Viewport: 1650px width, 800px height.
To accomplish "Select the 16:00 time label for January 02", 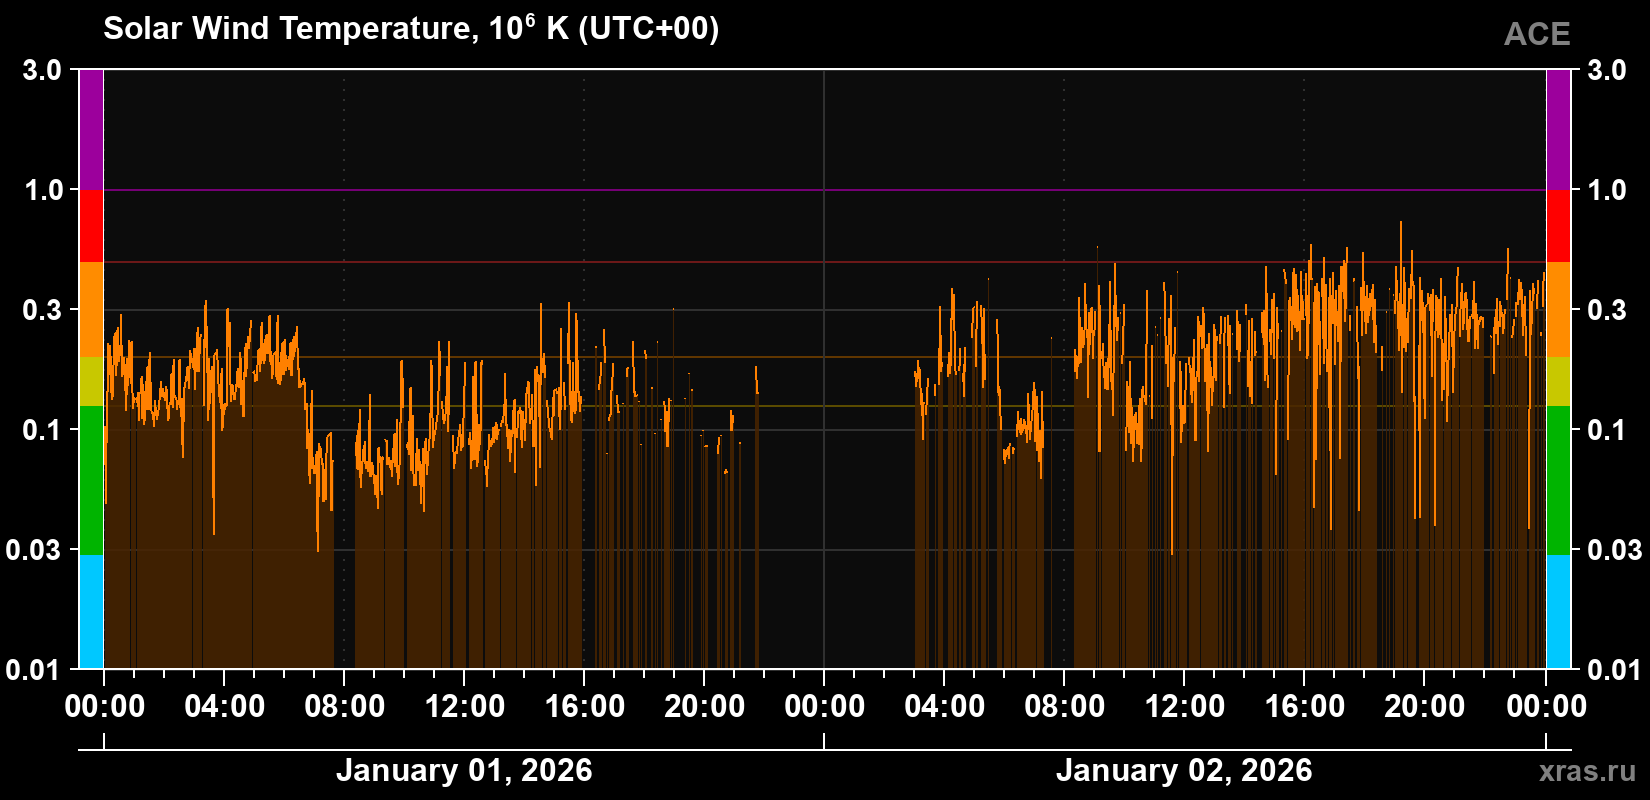I will click(x=1305, y=706).
